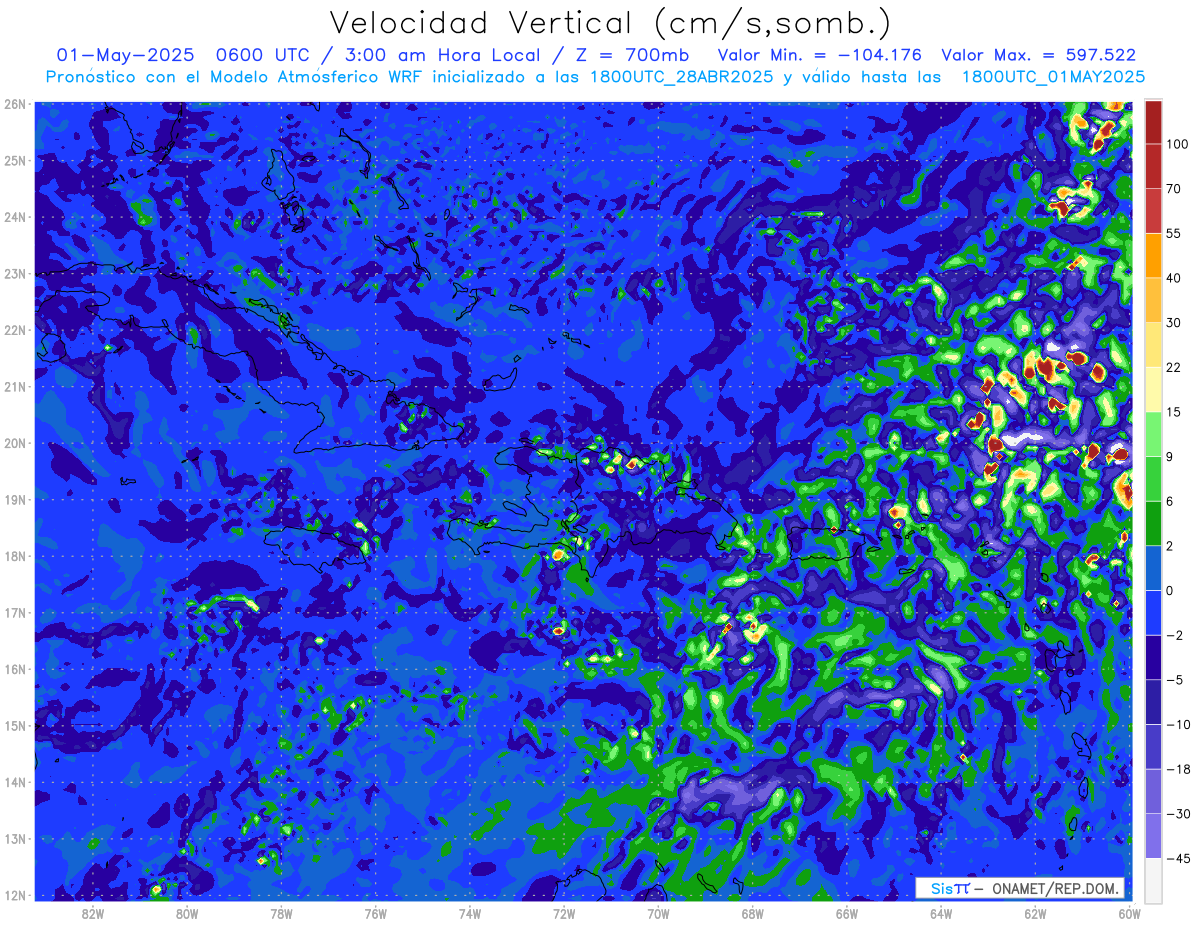Select the date text "01-May-2025"

125,55
